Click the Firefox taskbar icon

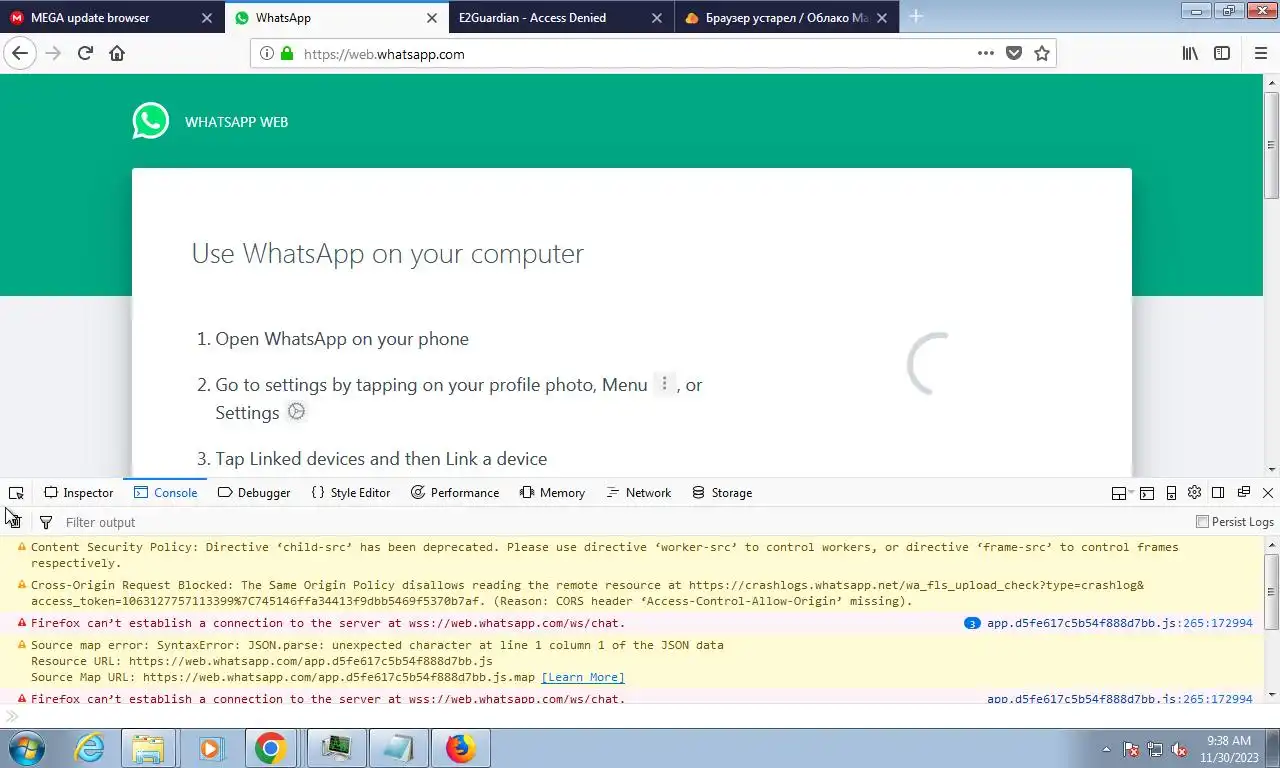point(461,748)
